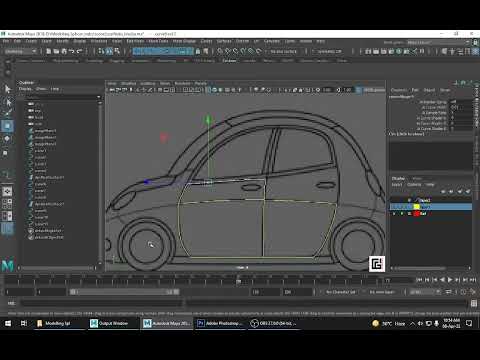Screen dimensions: 480x360
Task: Click the Undo arrow icon
Action: coord(71,51)
